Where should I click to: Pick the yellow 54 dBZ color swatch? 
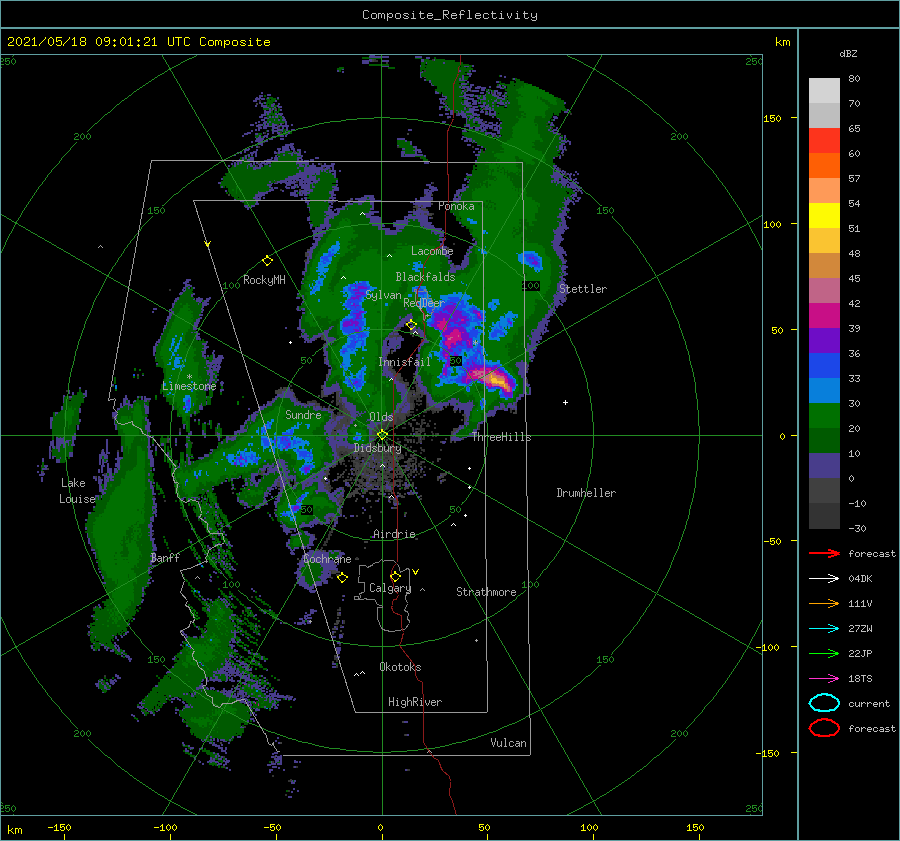pos(824,215)
